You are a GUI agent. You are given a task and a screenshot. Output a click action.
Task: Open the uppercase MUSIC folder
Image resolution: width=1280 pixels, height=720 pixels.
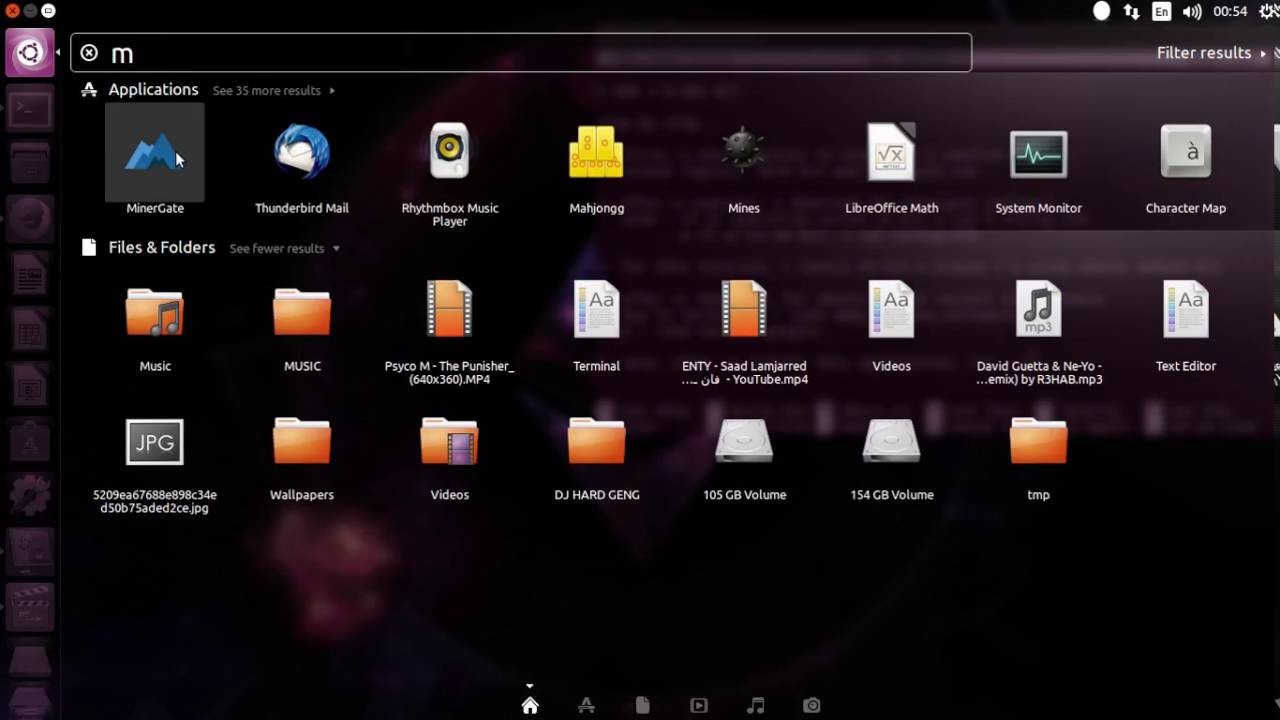[x=302, y=312]
